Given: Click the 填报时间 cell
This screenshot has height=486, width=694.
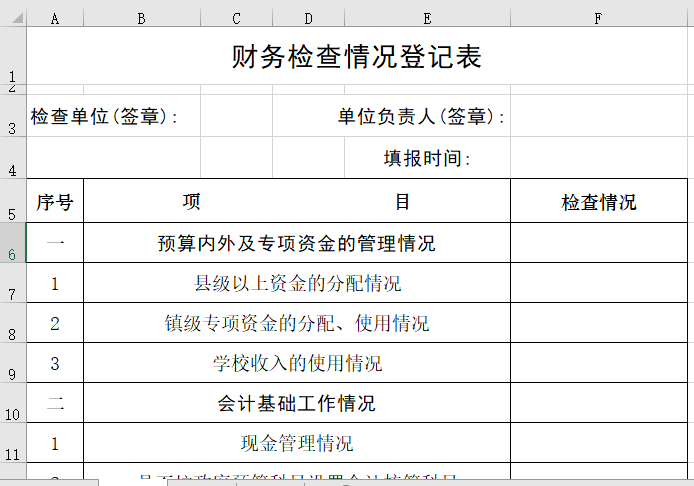Looking at the screenshot, I should 427,158.
